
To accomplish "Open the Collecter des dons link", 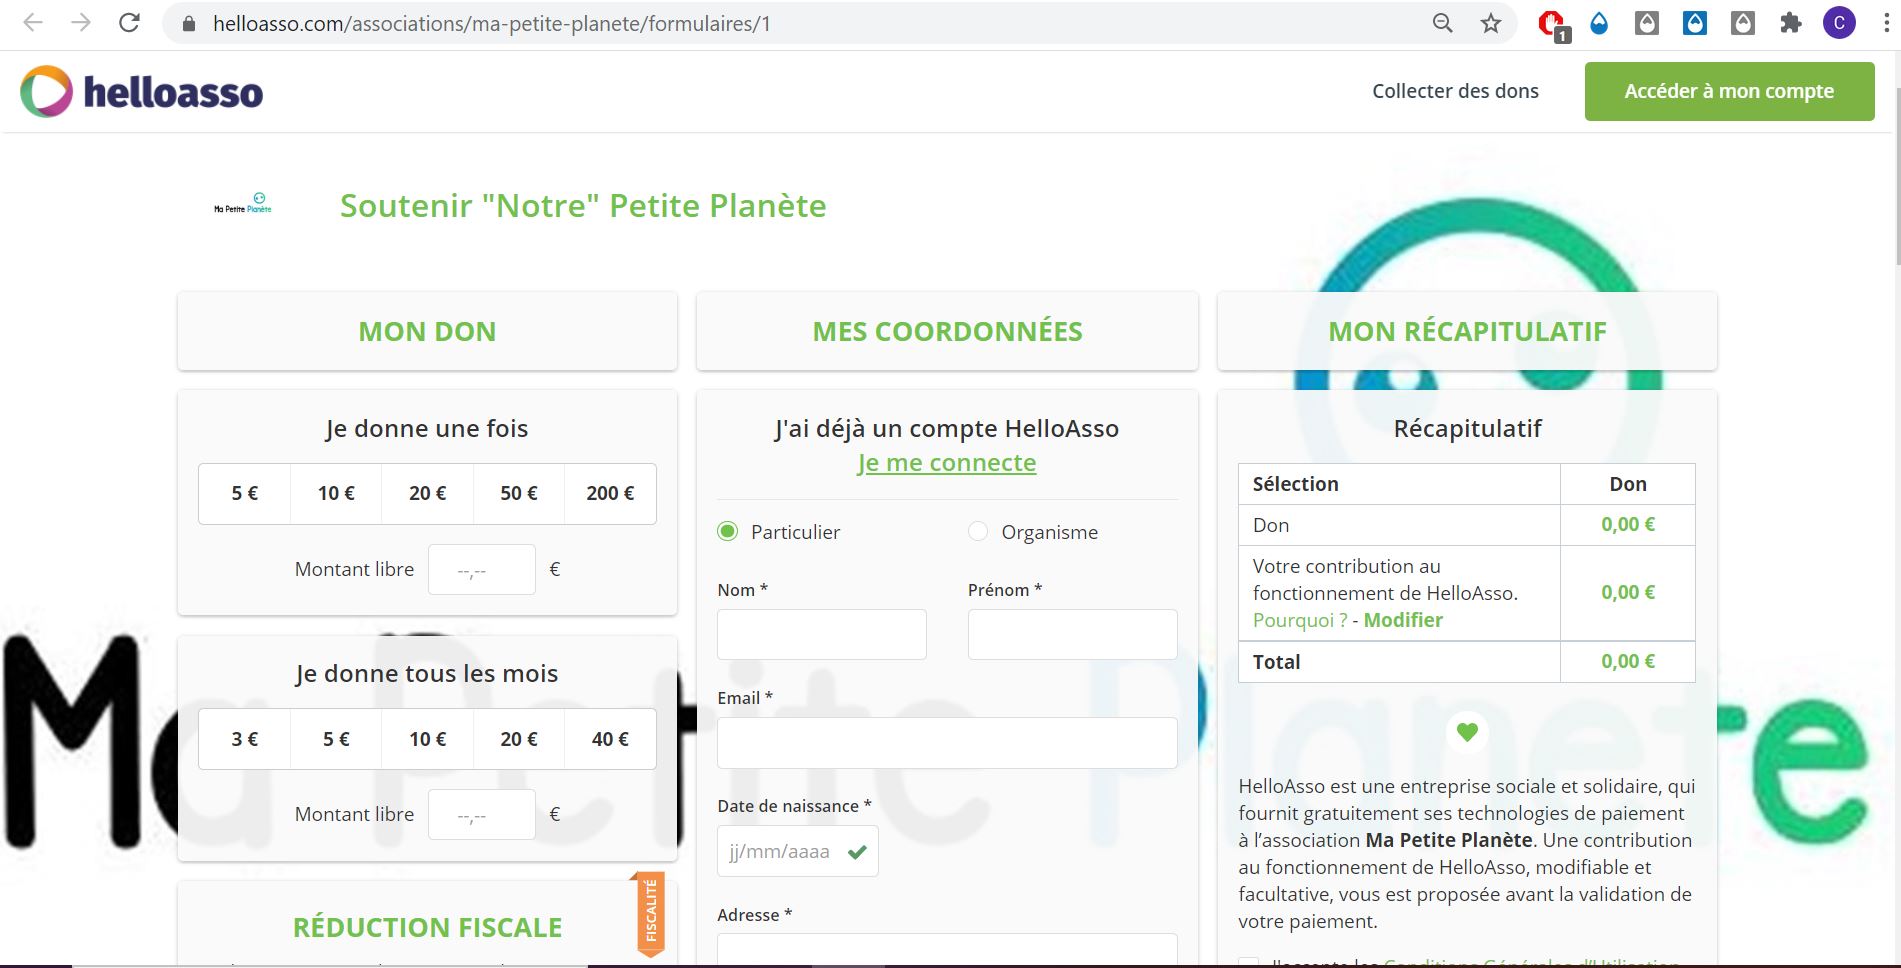I will [1455, 91].
